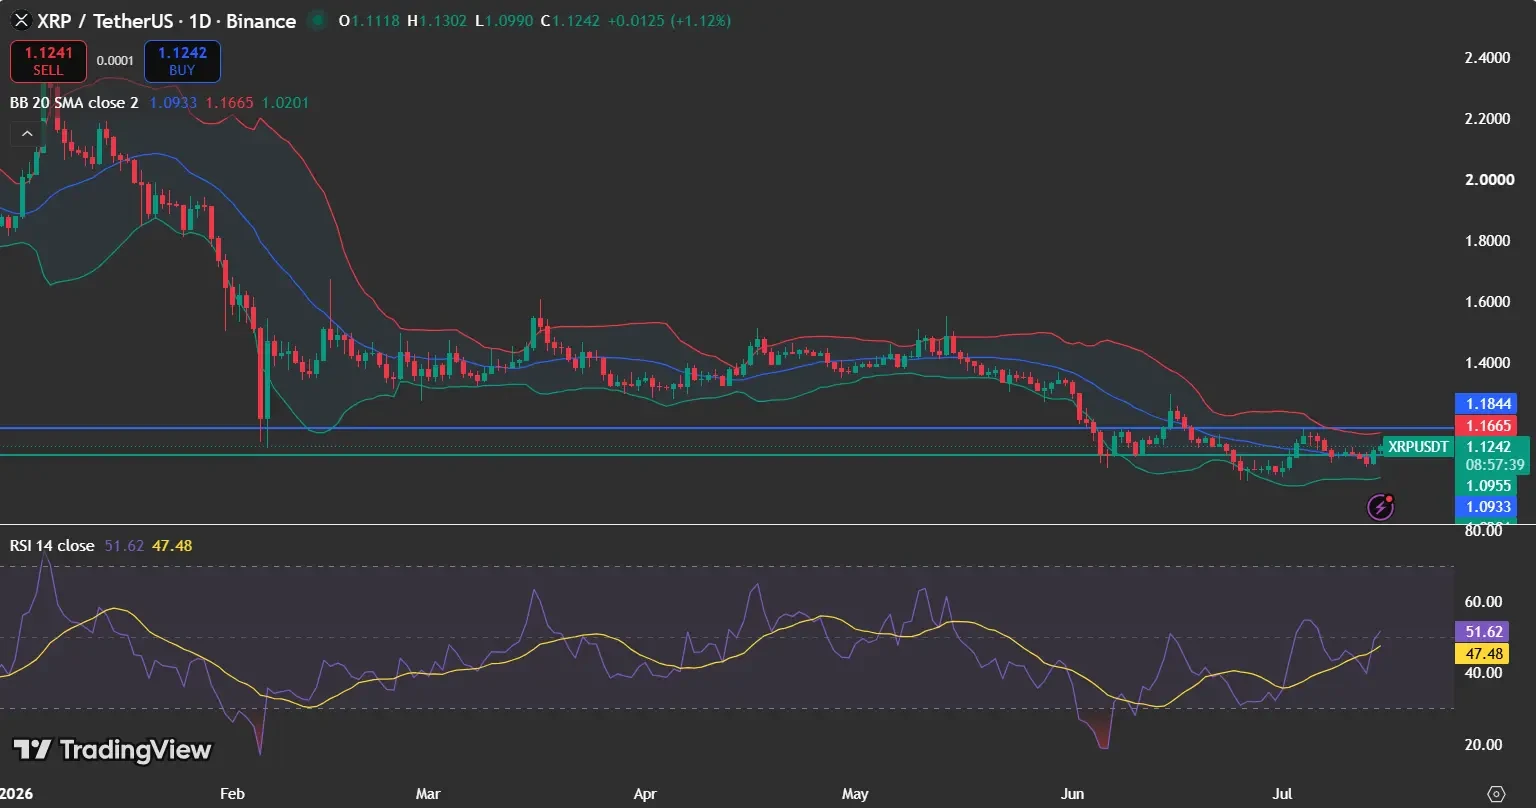Click 60.00 on the RSI scale
This screenshot has height=808, width=1536.
click(1483, 602)
